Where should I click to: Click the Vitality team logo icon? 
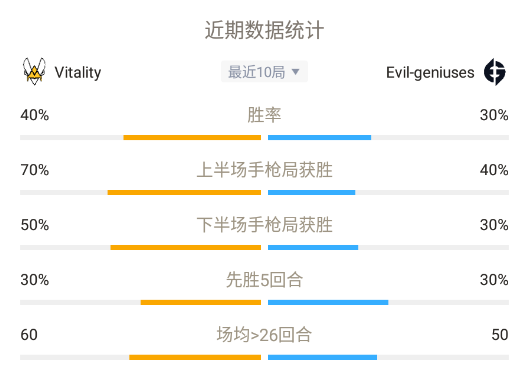(x=34, y=71)
